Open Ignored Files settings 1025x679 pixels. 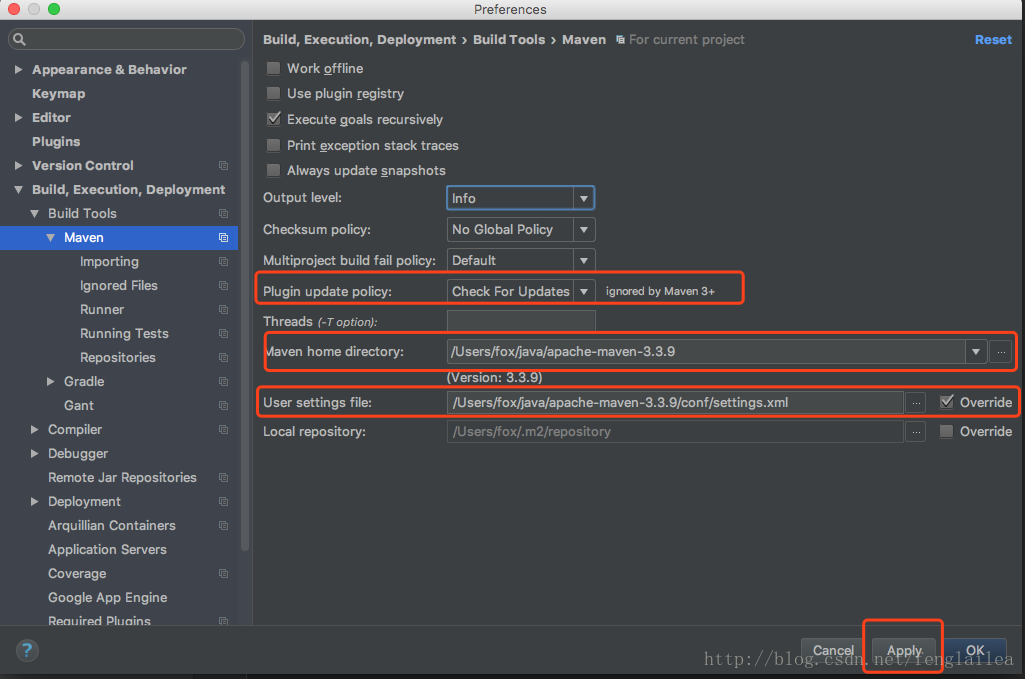click(x=118, y=286)
